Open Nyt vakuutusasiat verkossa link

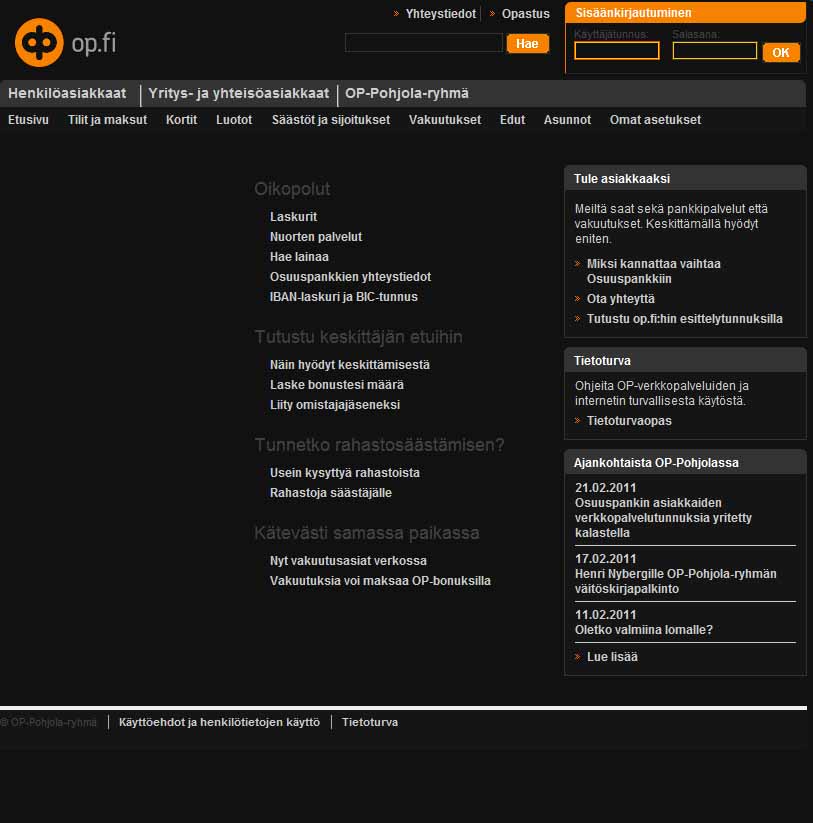point(349,561)
